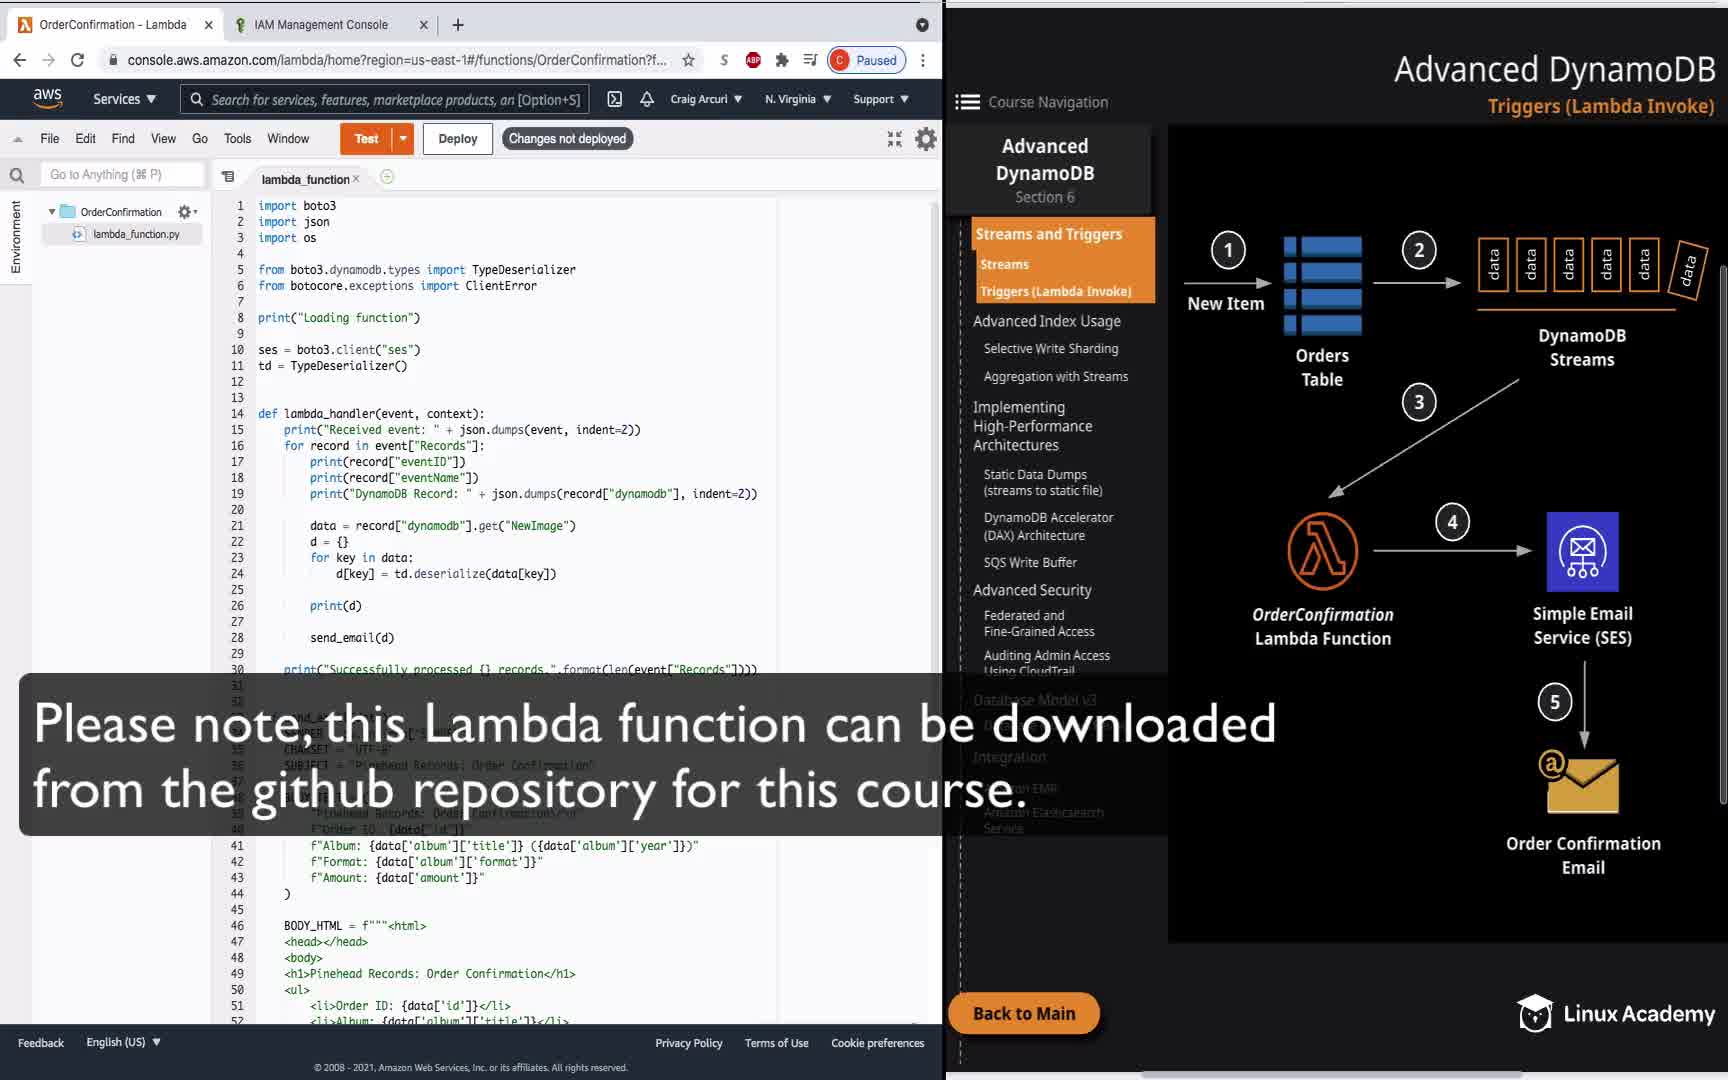Launch AWS CloudShell from the header icon

(615, 99)
